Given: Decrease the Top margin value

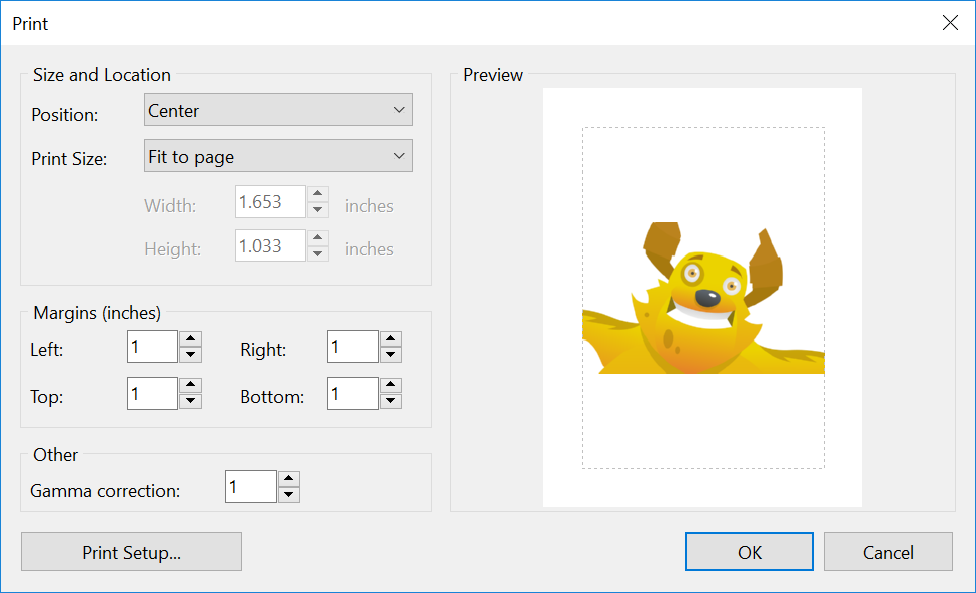Looking at the screenshot, I should (190, 401).
